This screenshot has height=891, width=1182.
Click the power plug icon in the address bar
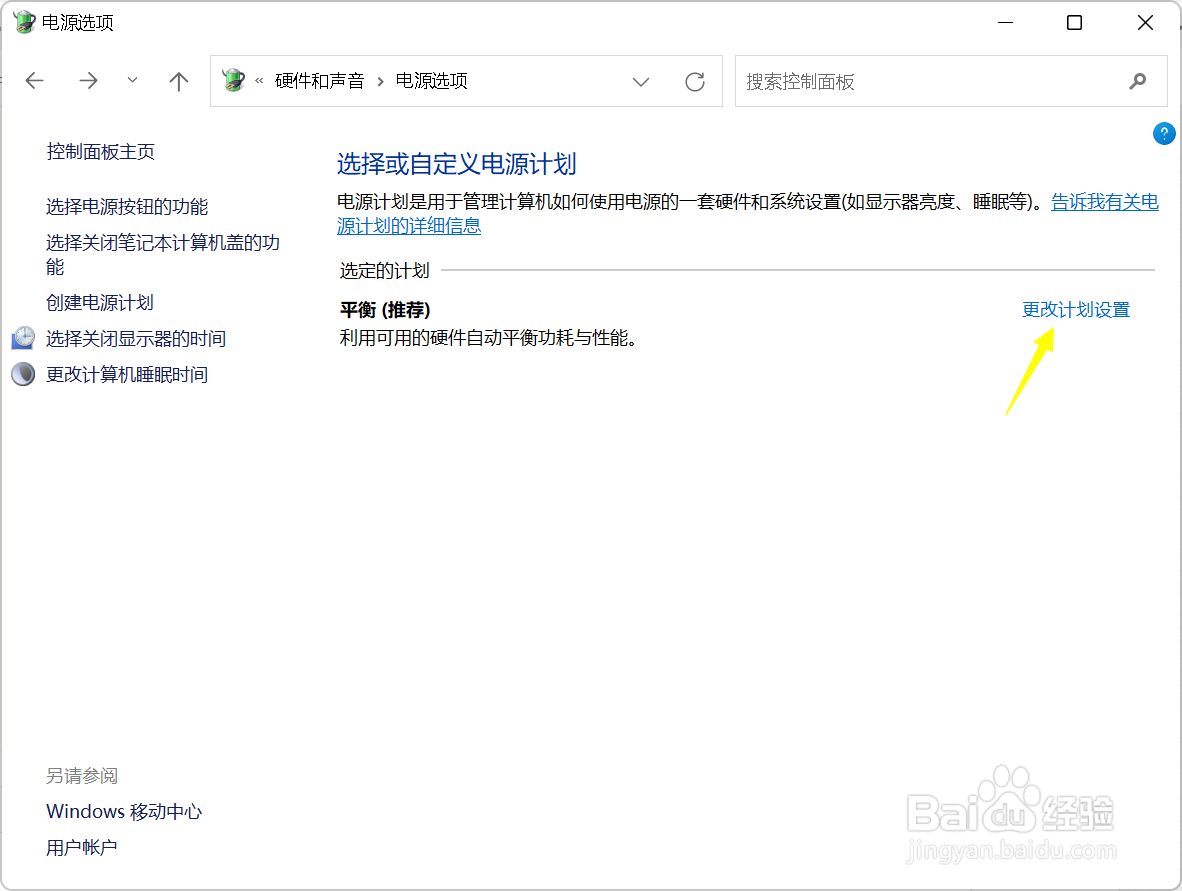click(x=233, y=81)
